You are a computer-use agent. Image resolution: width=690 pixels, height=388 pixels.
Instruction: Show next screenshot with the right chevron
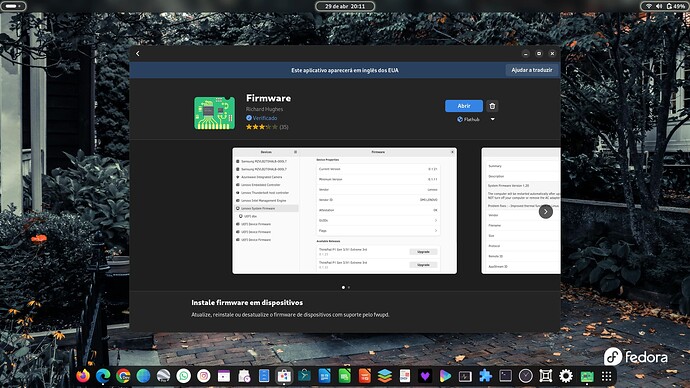pos(546,212)
